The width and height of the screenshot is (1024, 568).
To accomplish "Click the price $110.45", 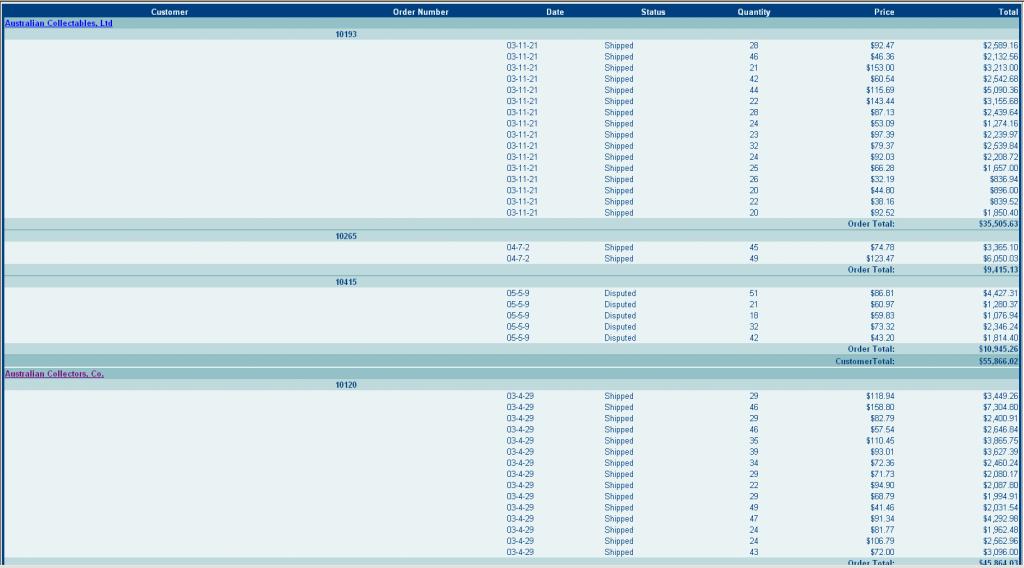I will [880, 440].
